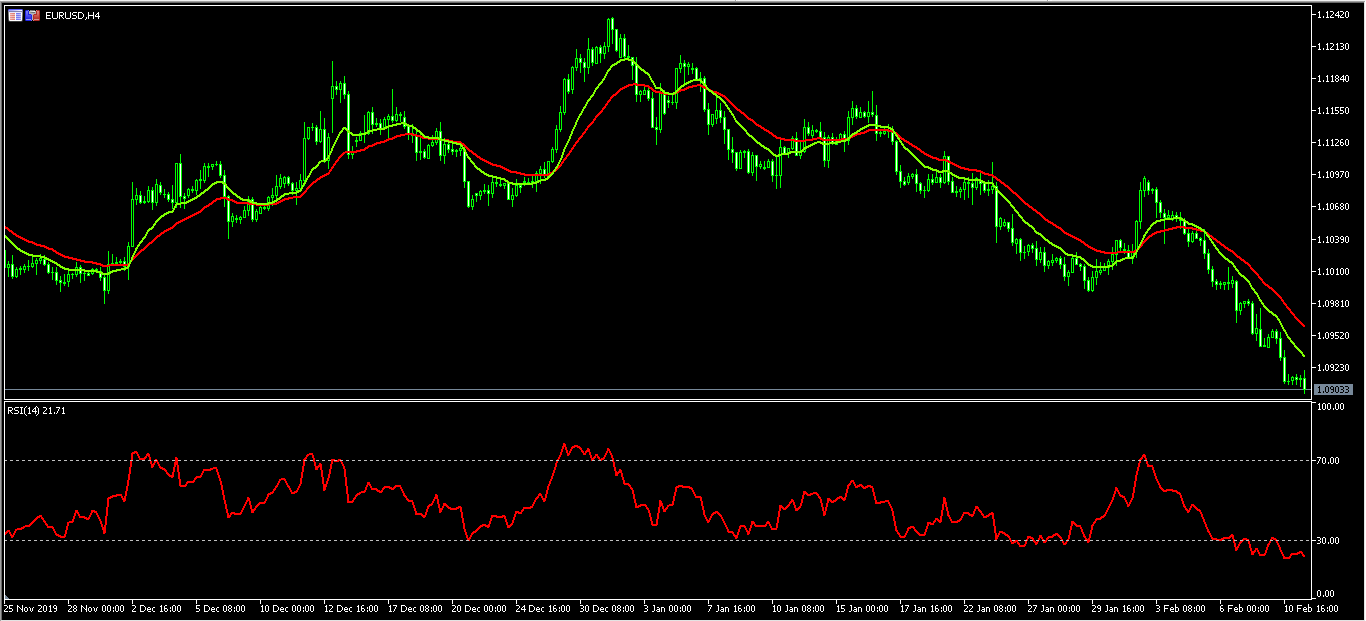Screen dimensions: 1366x621
Task: Click the 22 Jan 08:00 time label
Action: (x=992, y=607)
